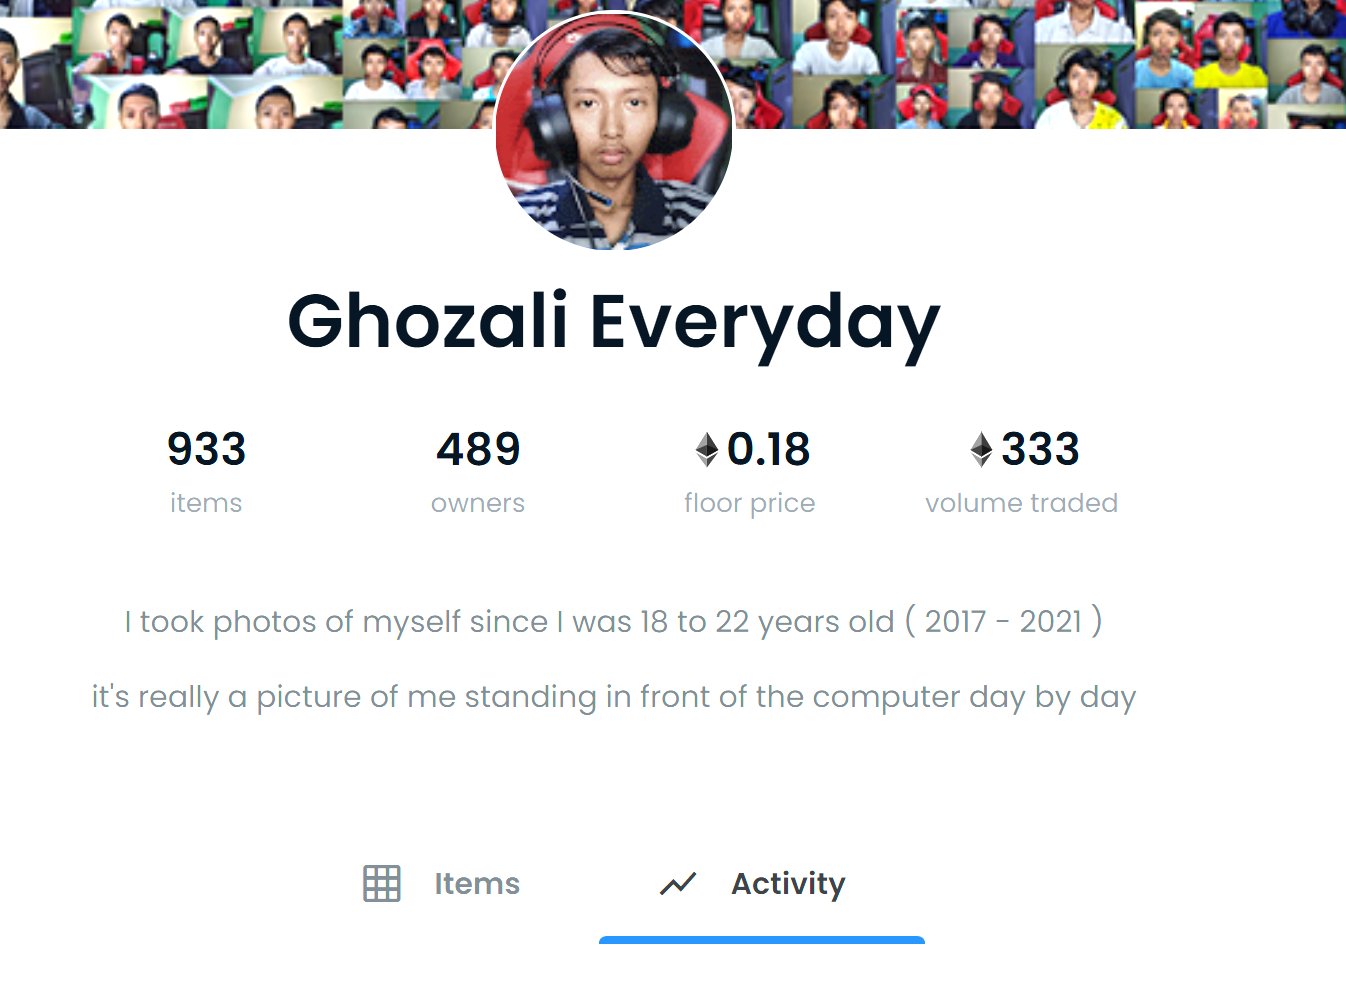The image size is (1346, 986).
Task: Open the 933 items count
Action: [x=206, y=449]
